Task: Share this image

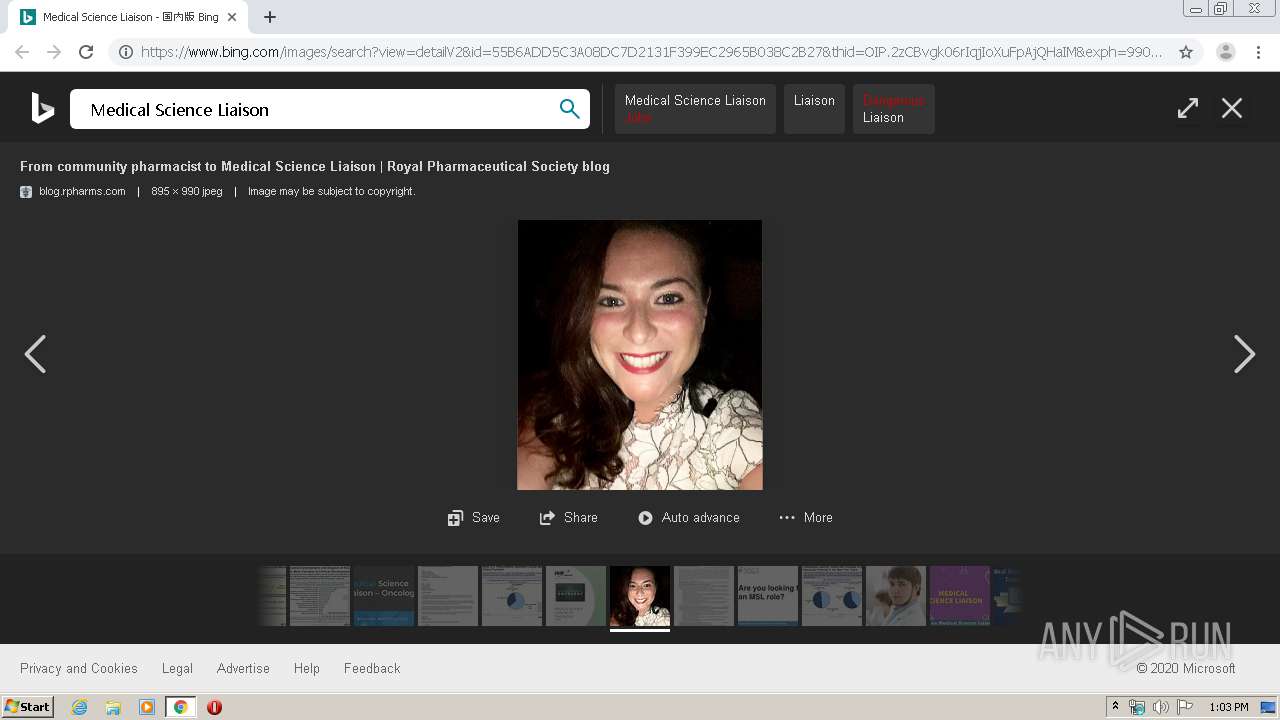Action: pyautogui.click(x=568, y=517)
